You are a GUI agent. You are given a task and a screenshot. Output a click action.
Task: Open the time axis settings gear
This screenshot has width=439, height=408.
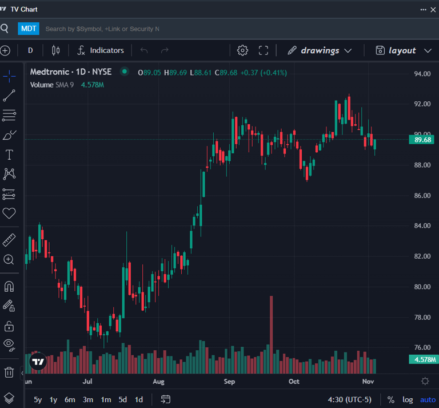click(425, 381)
